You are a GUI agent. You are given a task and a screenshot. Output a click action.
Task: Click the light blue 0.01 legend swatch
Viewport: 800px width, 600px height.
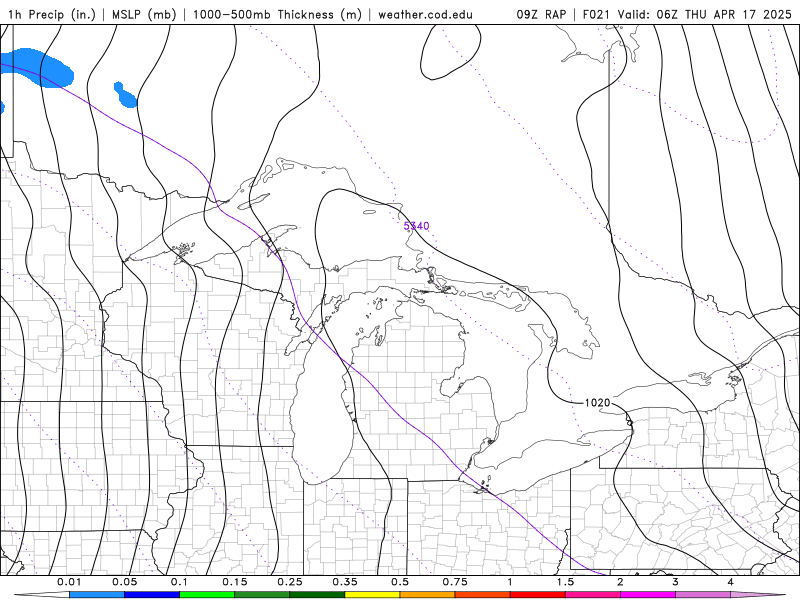(x=97, y=595)
